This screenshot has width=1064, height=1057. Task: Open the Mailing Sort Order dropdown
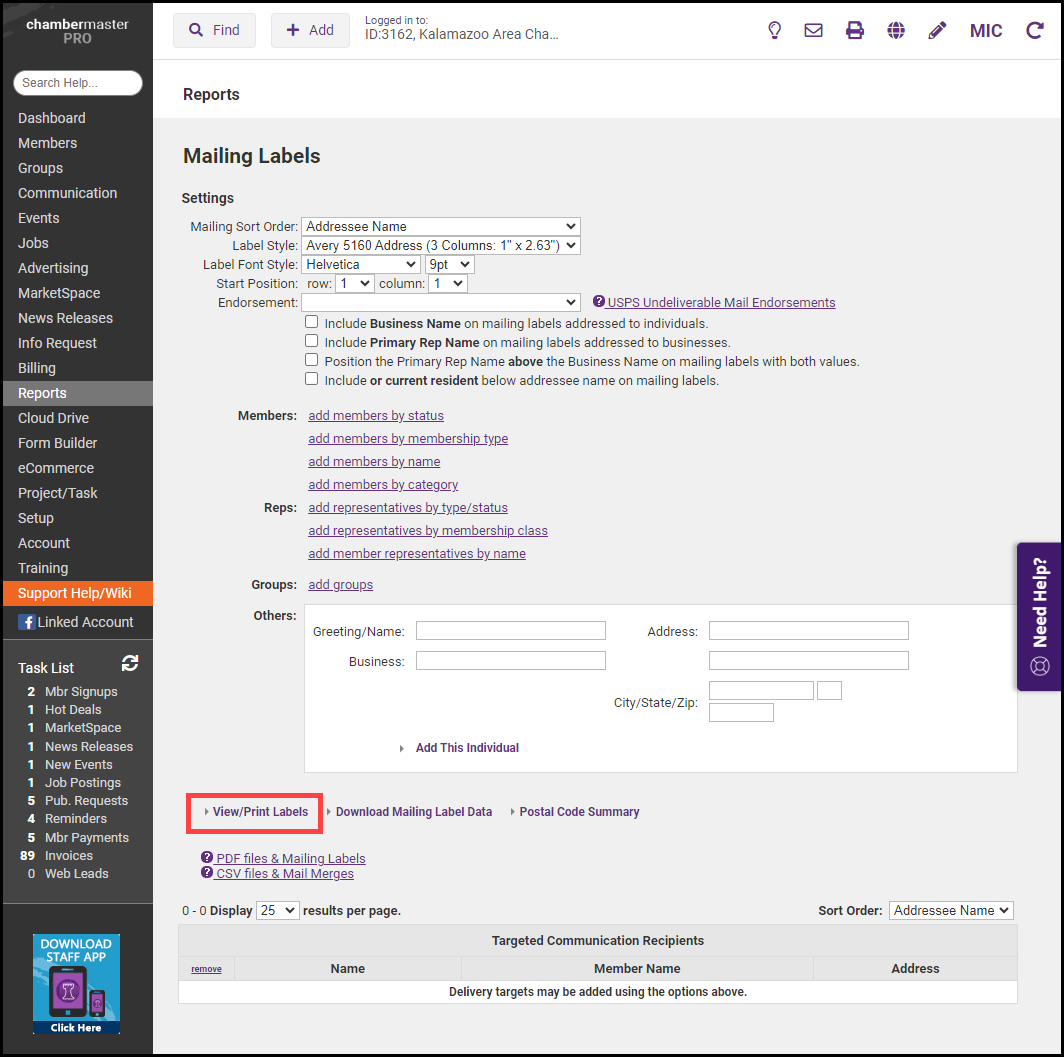pos(441,227)
